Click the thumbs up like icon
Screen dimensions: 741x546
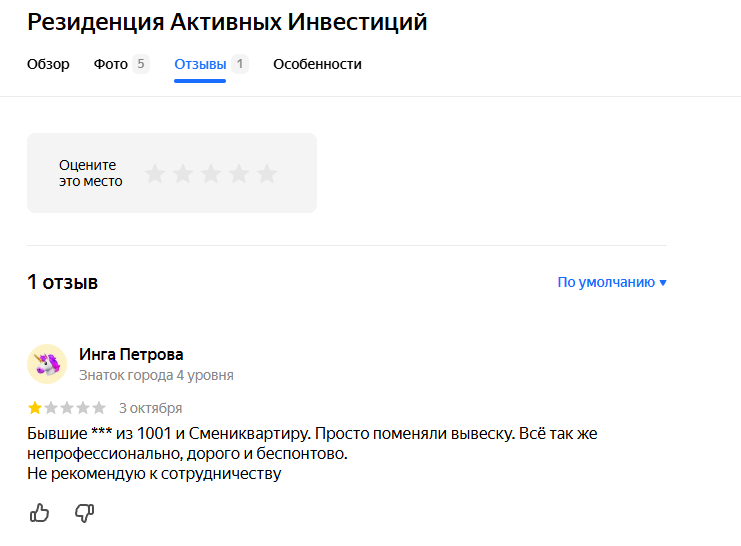(39, 513)
